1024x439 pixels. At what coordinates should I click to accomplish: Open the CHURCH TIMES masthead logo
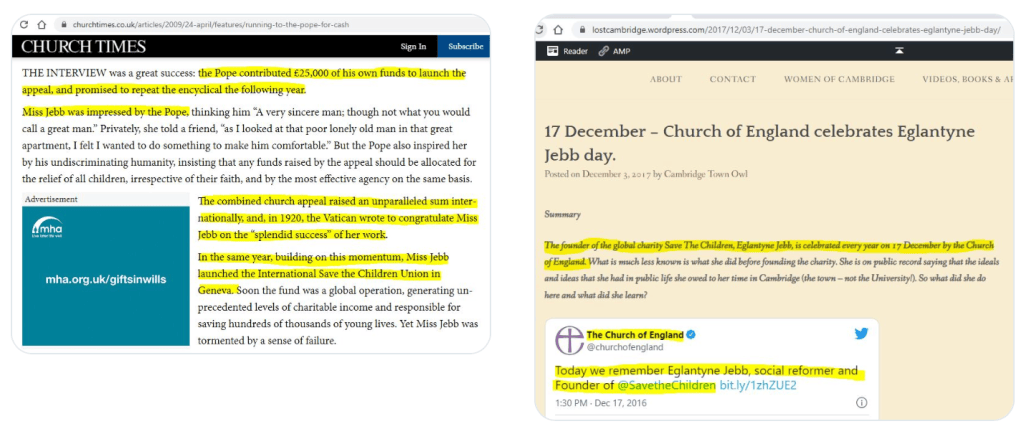coord(84,46)
